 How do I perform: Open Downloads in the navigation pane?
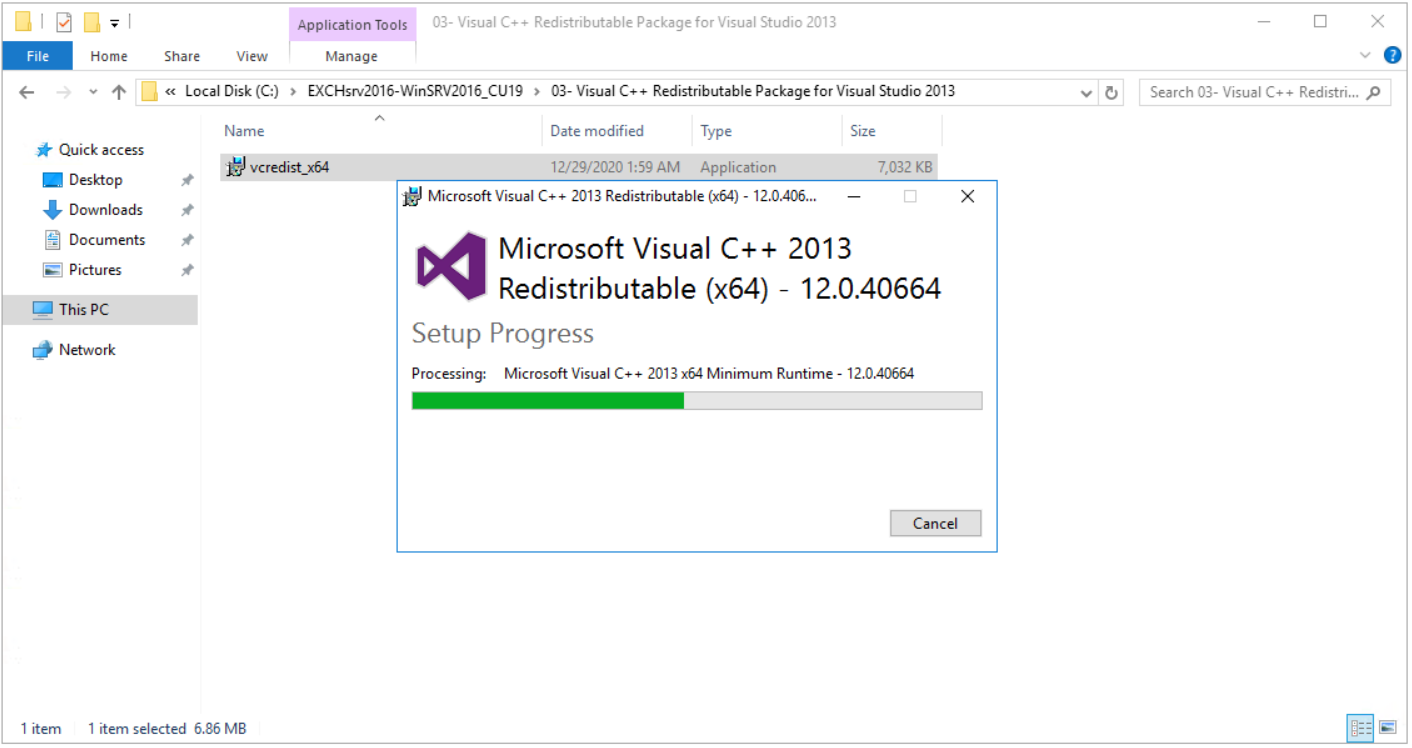[x=105, y=210]
